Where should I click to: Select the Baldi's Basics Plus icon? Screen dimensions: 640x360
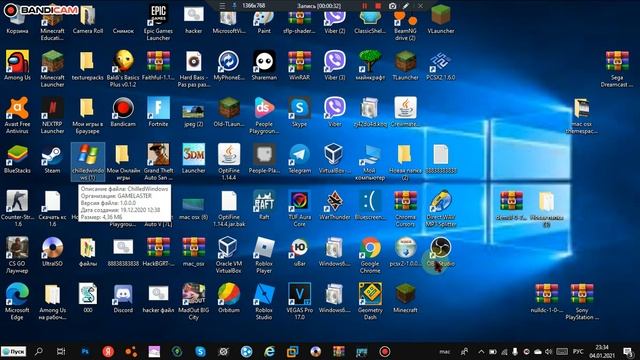123,69
